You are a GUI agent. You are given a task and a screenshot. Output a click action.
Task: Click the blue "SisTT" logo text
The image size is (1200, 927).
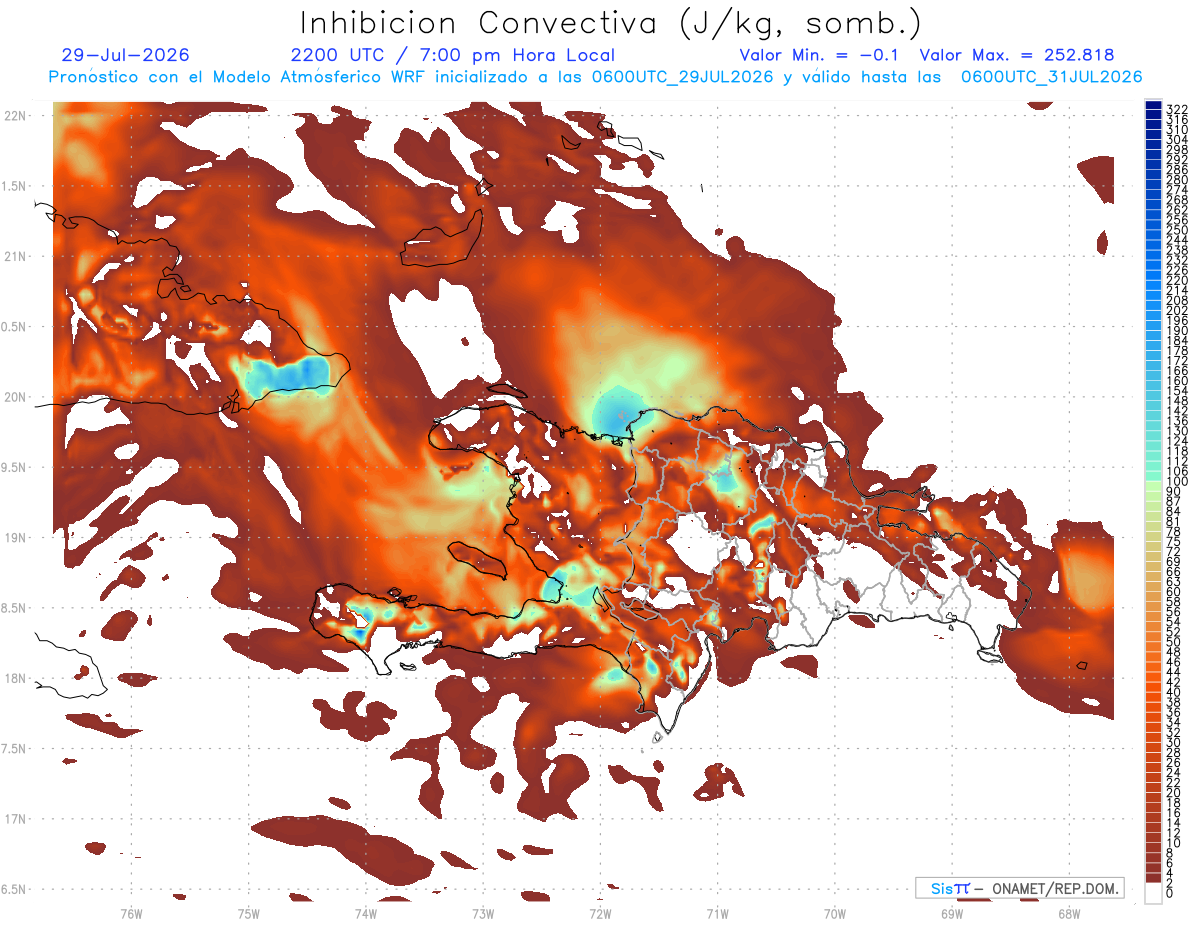(949, 888)
